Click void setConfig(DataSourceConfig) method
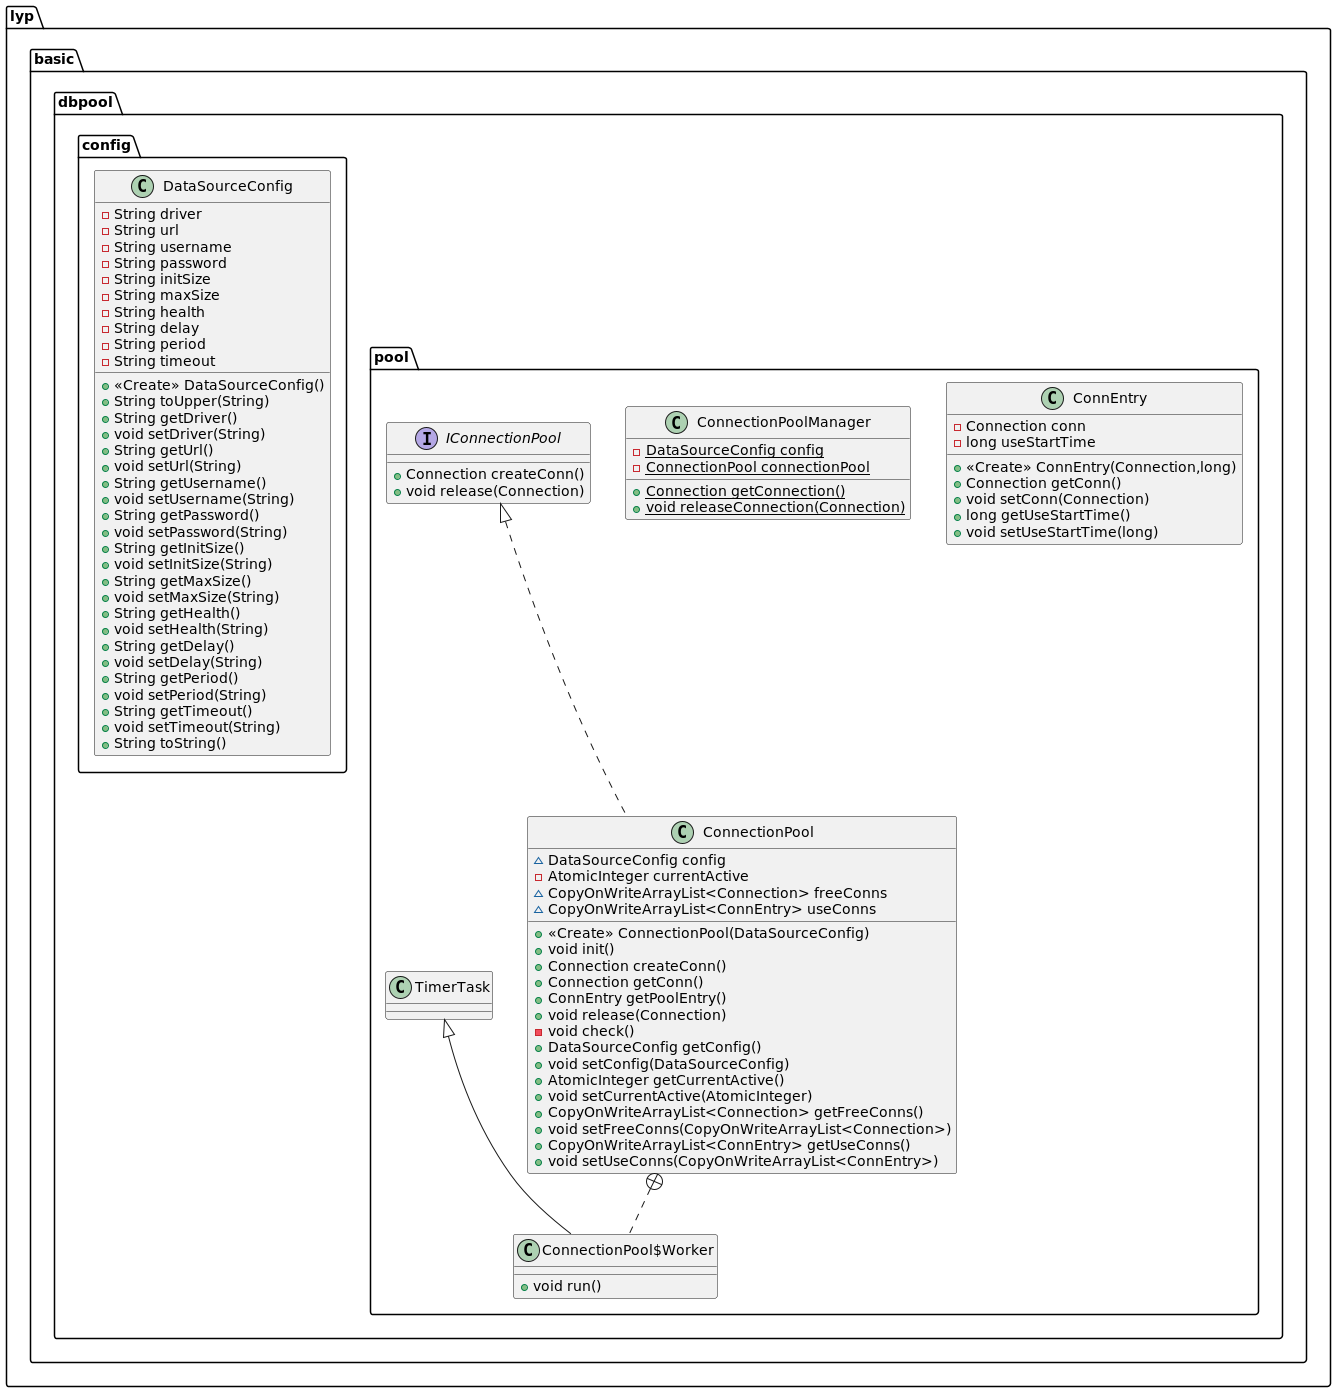 [x=668, y=1064]
